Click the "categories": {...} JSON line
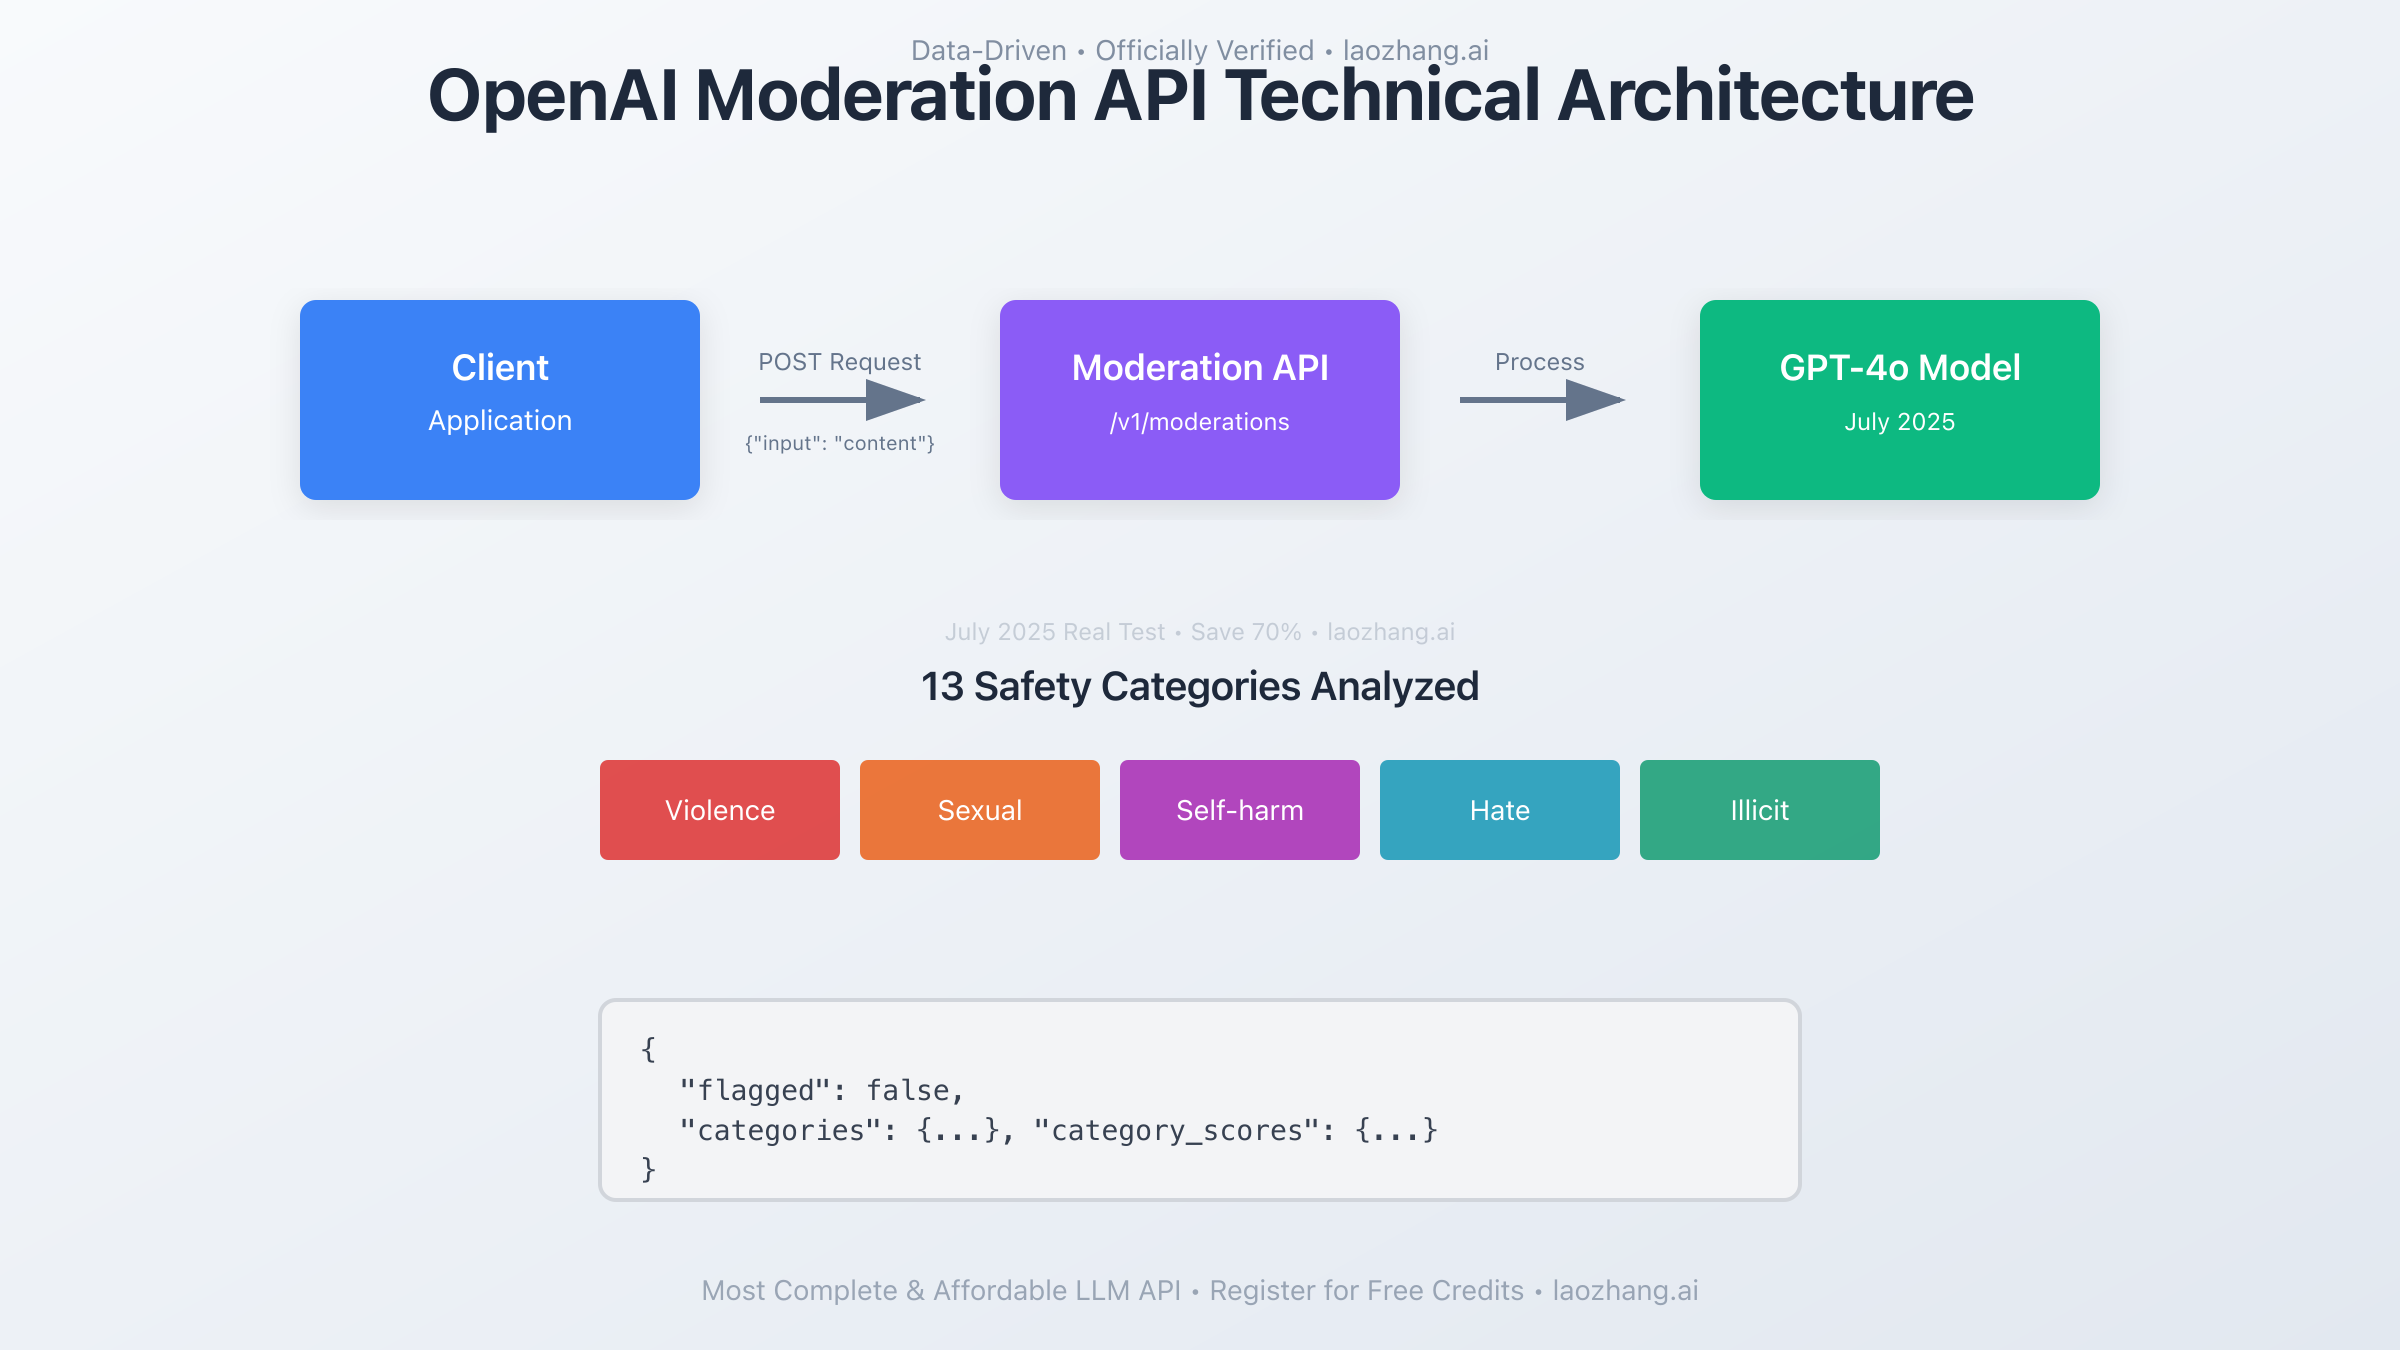The width and height of the screenshot is (2400, 1350). (1058, 1130)
